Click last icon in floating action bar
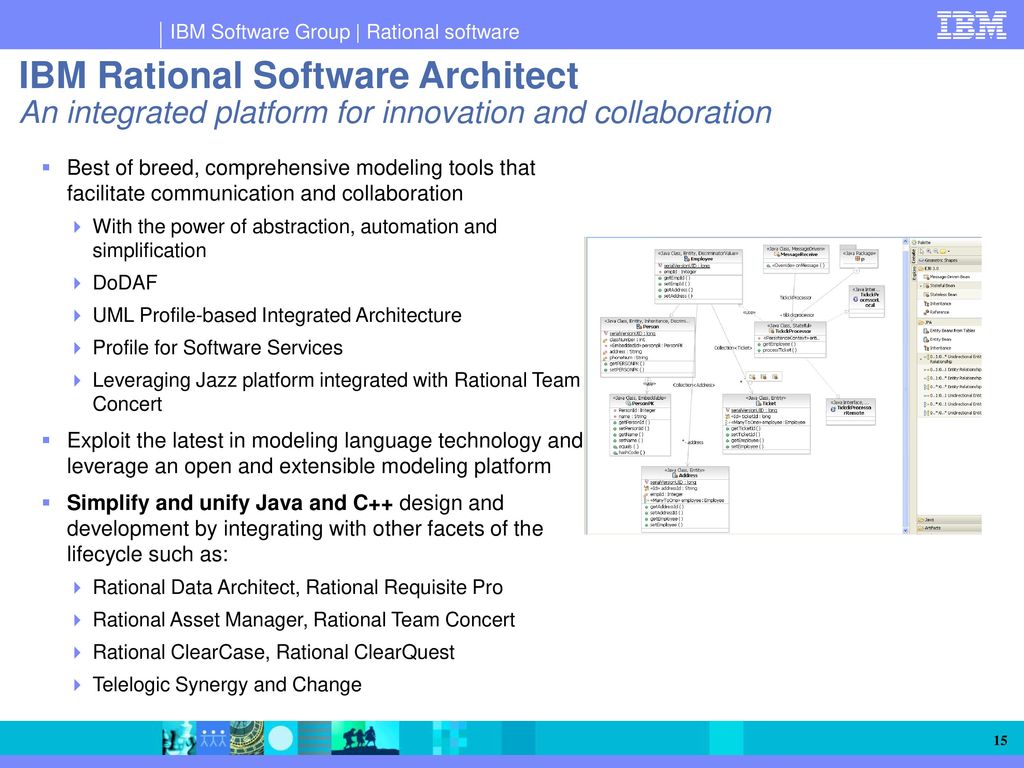Image resolution: width=1024 pixels, height=768 pixels. 775,377
